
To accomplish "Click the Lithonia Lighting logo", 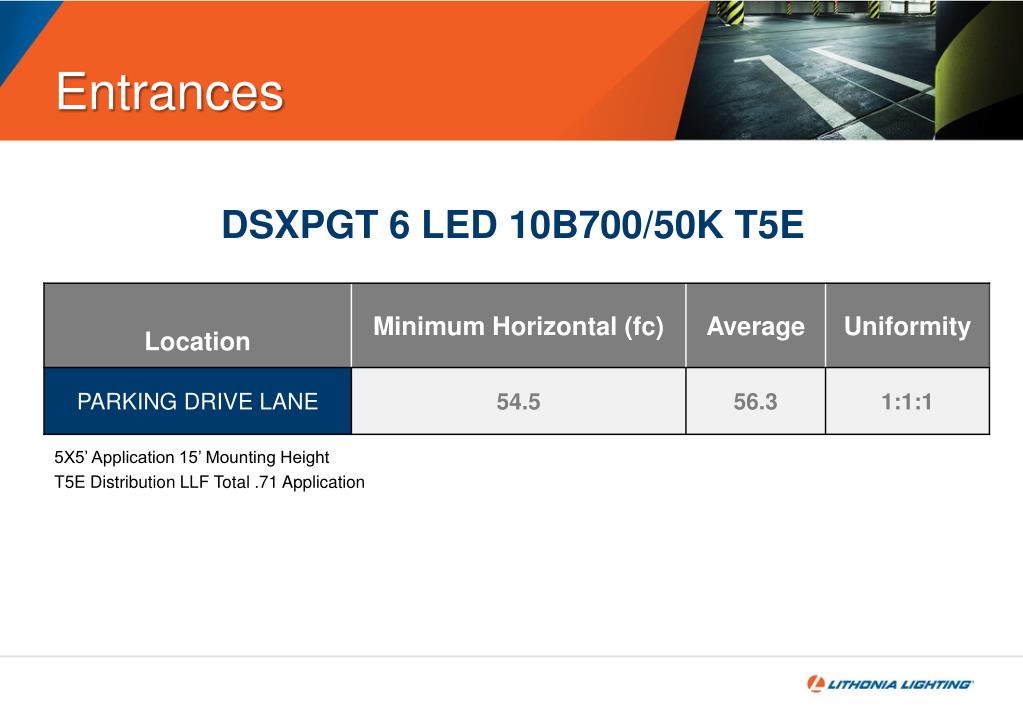I will coord(890,684).
